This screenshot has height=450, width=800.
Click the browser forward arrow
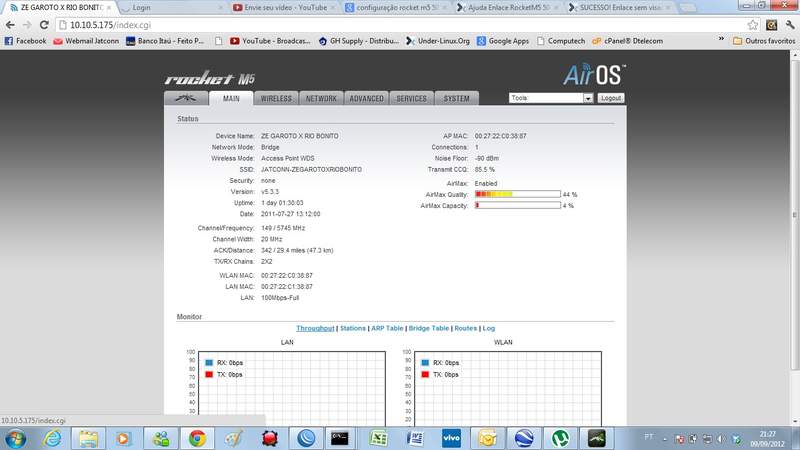click(27, 24)
